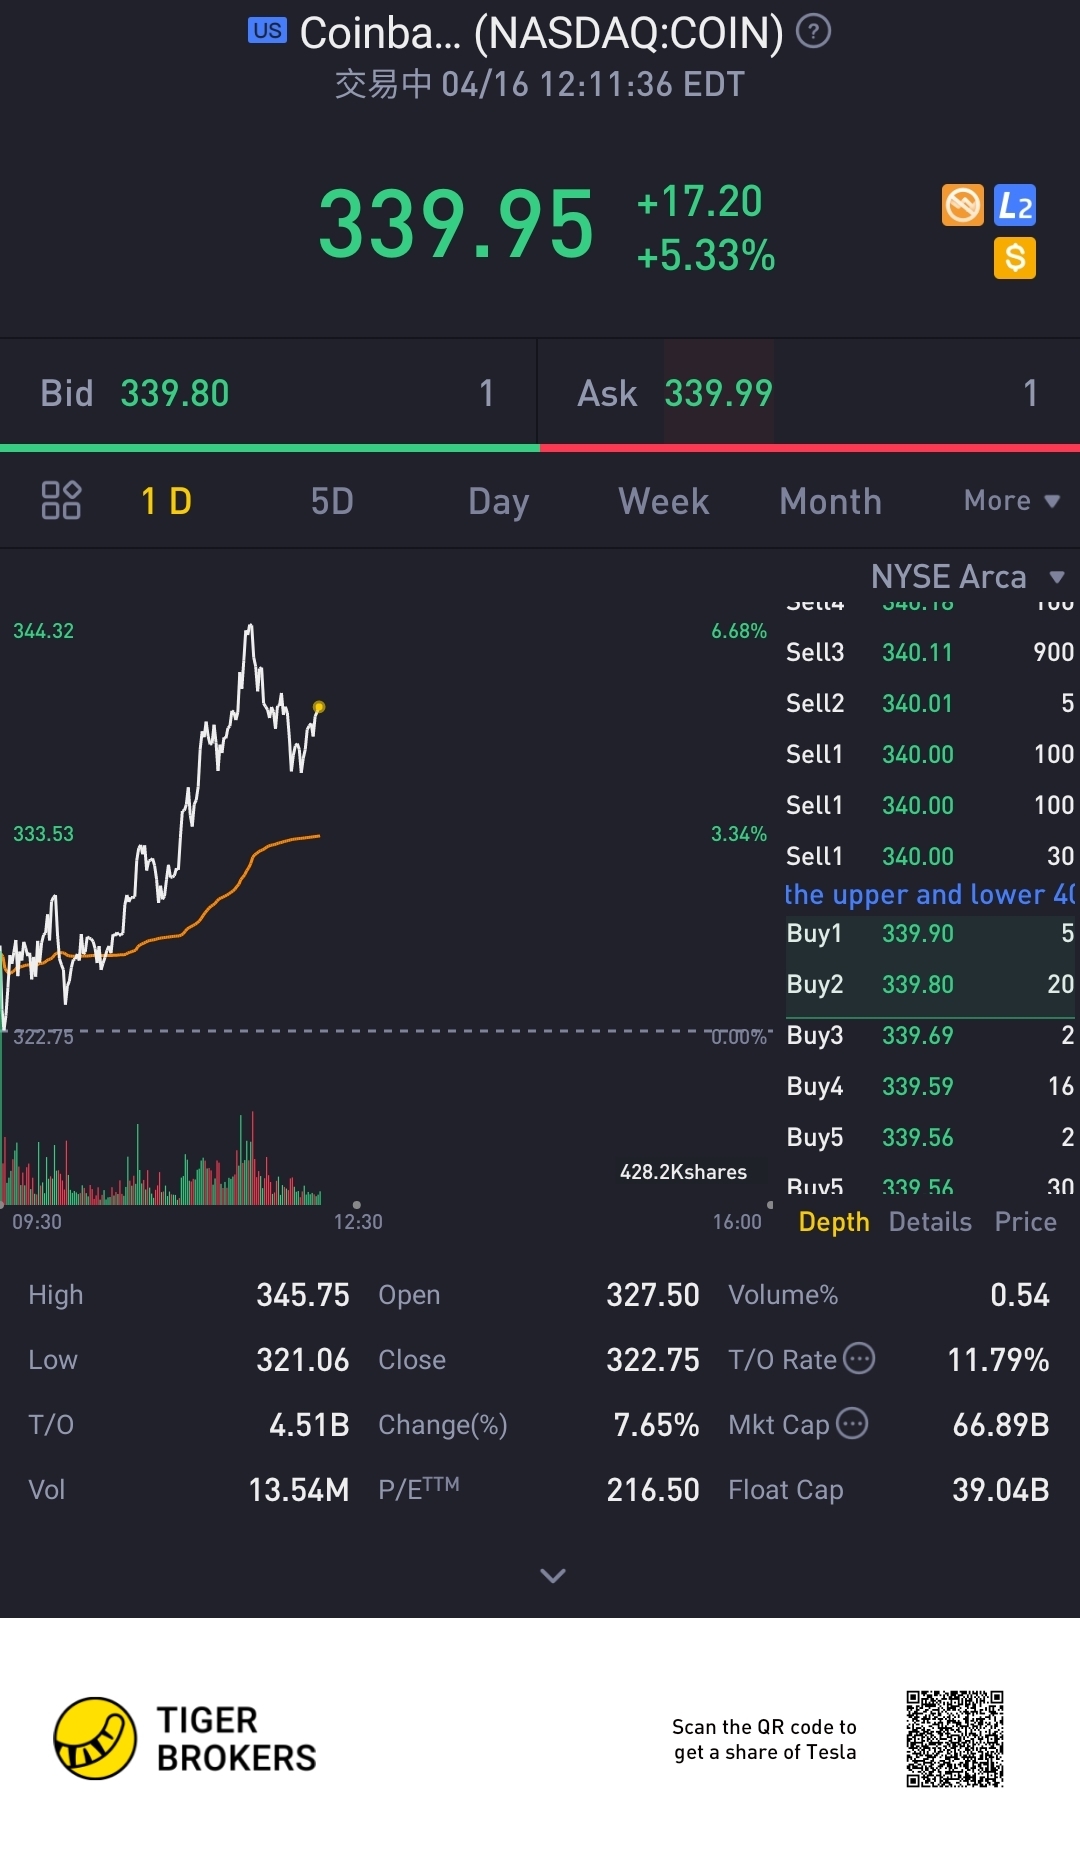The height and width of the screenshot is (1860, 1080).
Task: Tap the orange no-short icon
Action: tap(963, 205)
